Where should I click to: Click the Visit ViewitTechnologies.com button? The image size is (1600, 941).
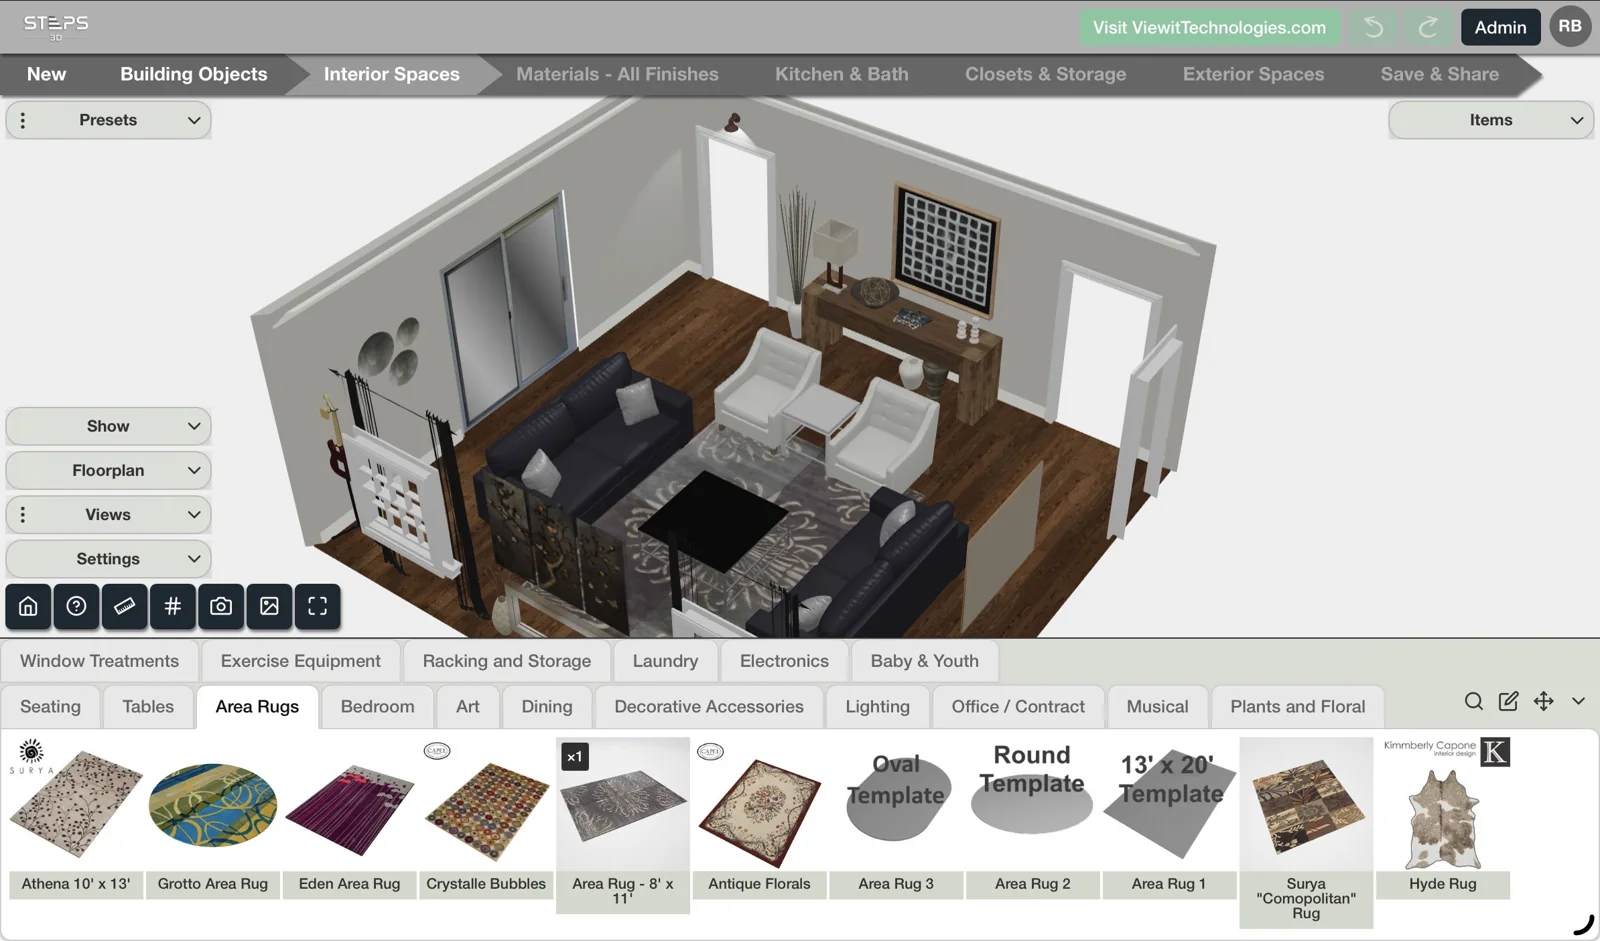coord(1209,27)
